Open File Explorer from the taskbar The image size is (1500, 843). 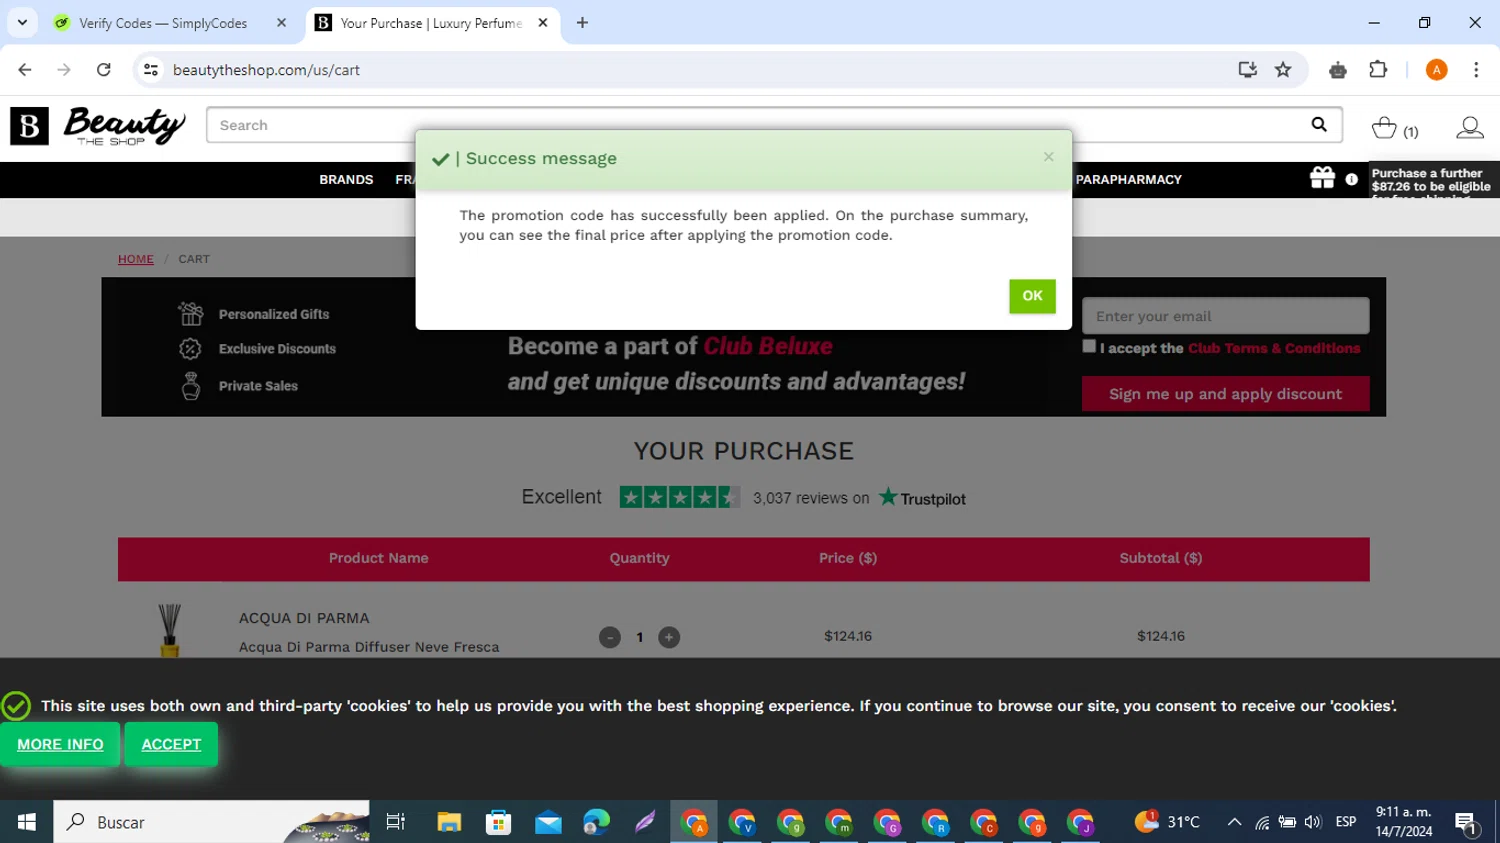(449, 822)
